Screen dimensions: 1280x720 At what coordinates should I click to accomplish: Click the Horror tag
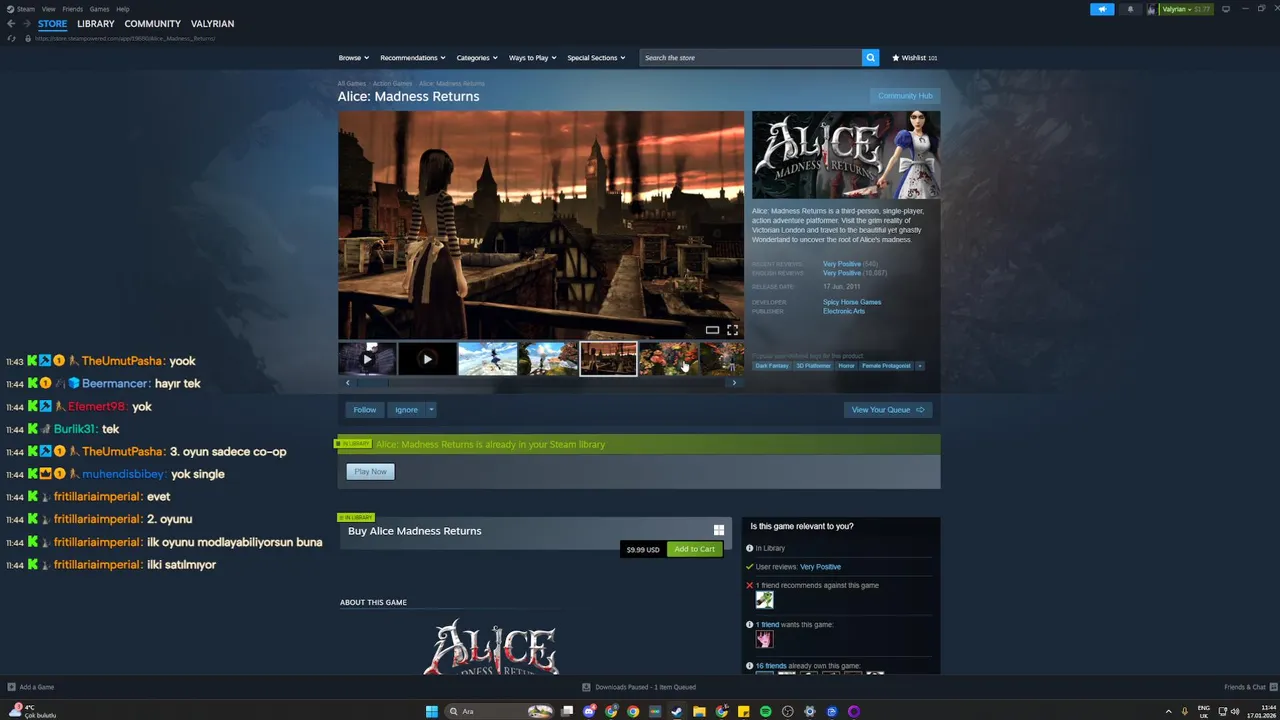tap(846, 366)
